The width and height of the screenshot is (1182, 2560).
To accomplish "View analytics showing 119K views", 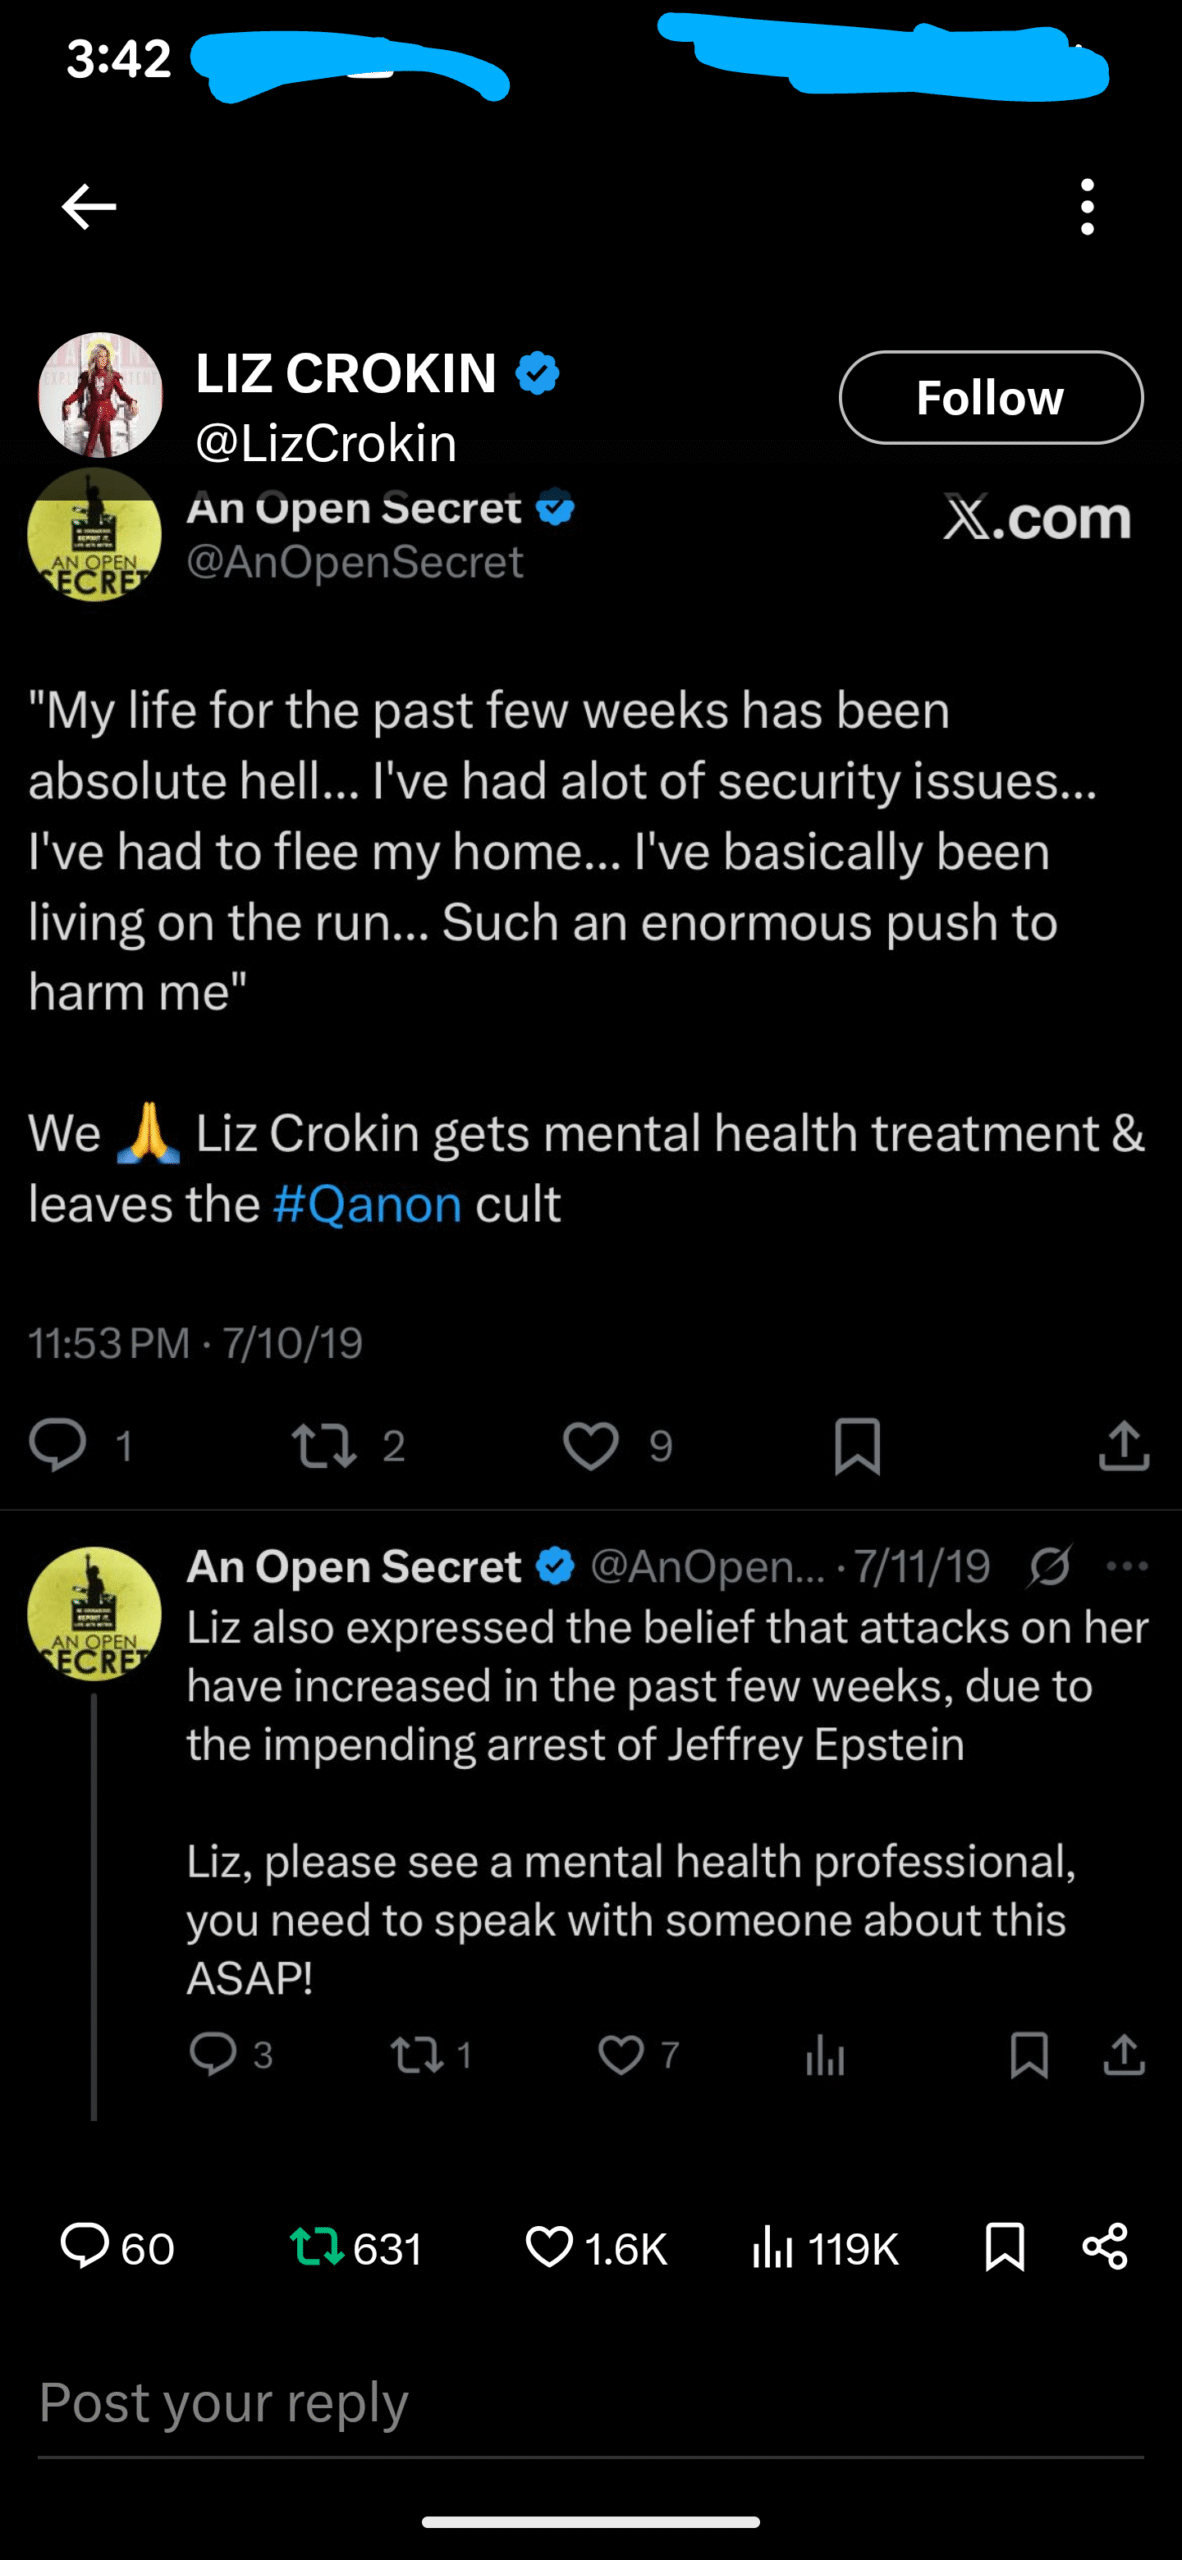I will (772, 2247).
